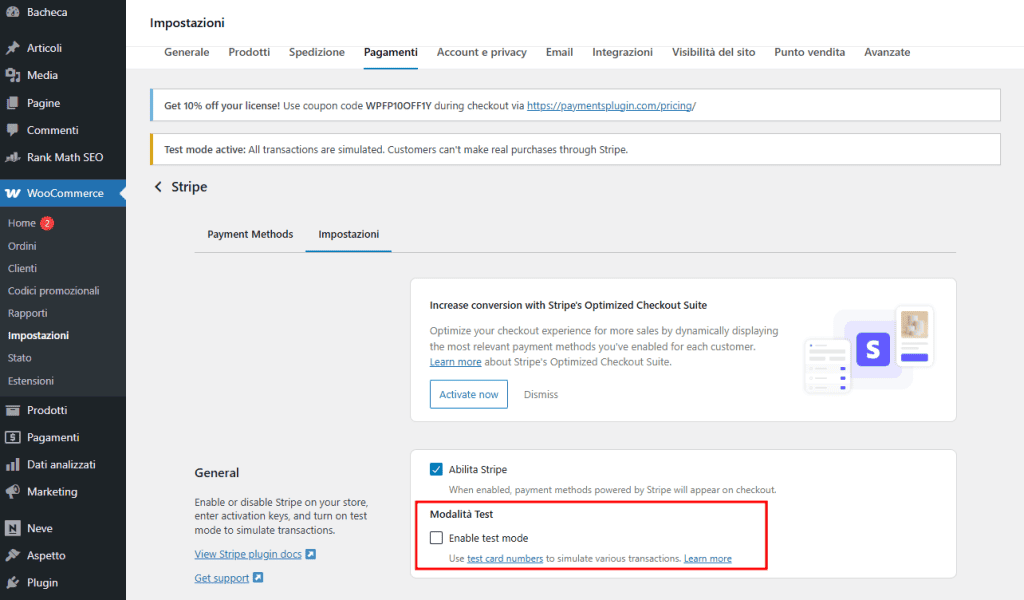Click the Marketing megaphone icon
Screen dimensions: 1024x600
coord(14,491)
